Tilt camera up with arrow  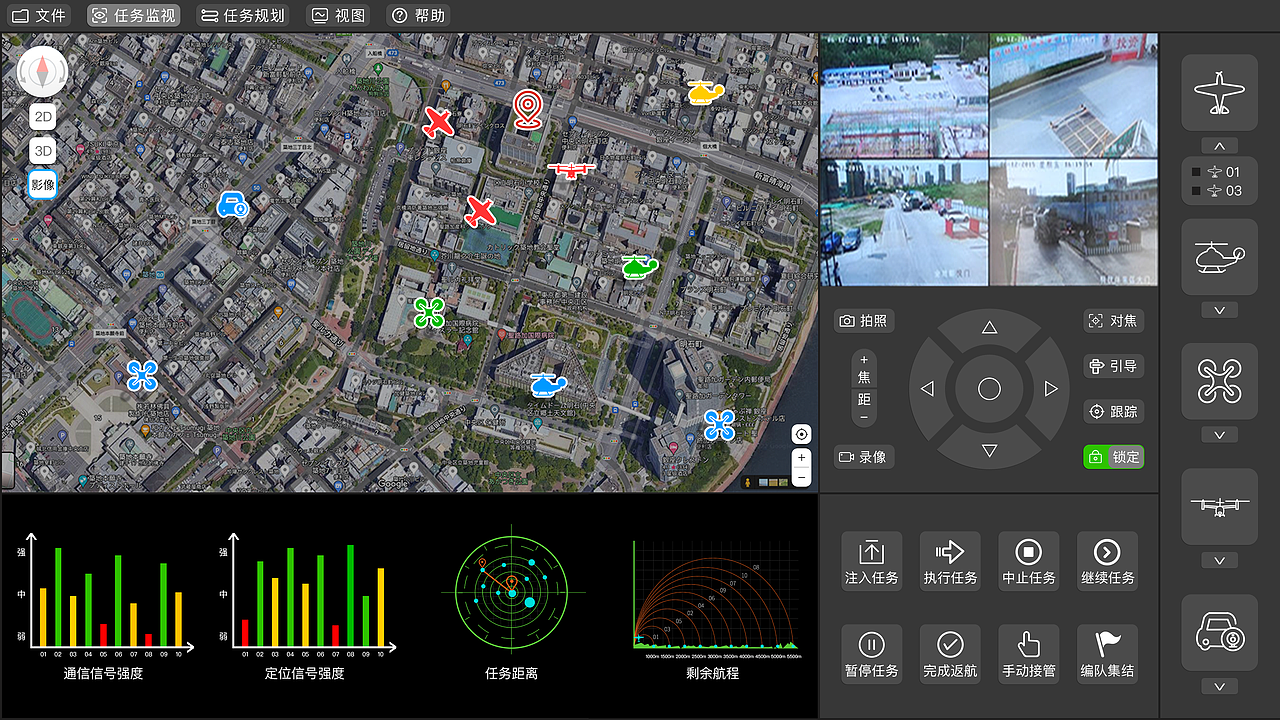(x=989, y=328)
